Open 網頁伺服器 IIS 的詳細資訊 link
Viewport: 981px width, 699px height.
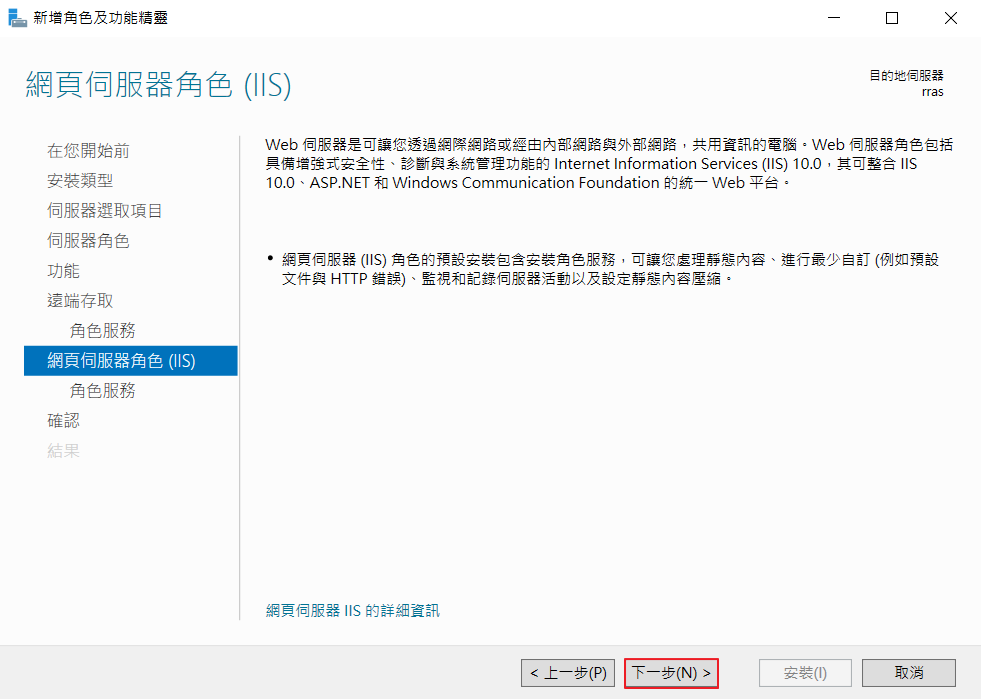[x=353, y=611]
